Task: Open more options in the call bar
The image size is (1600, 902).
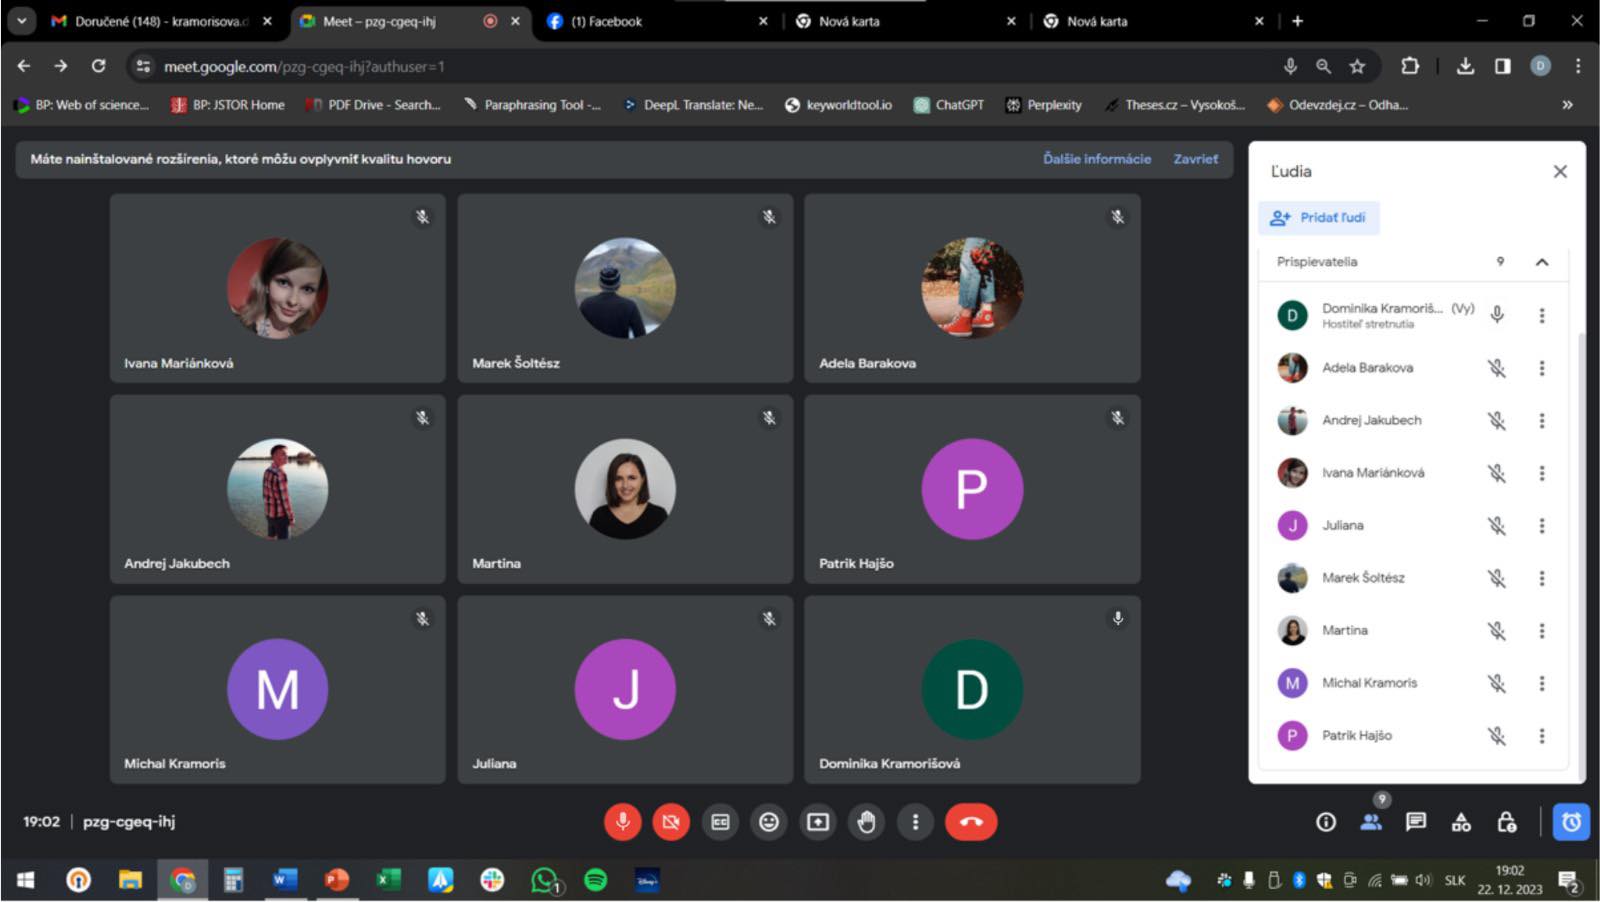Action: pos(915,822)
